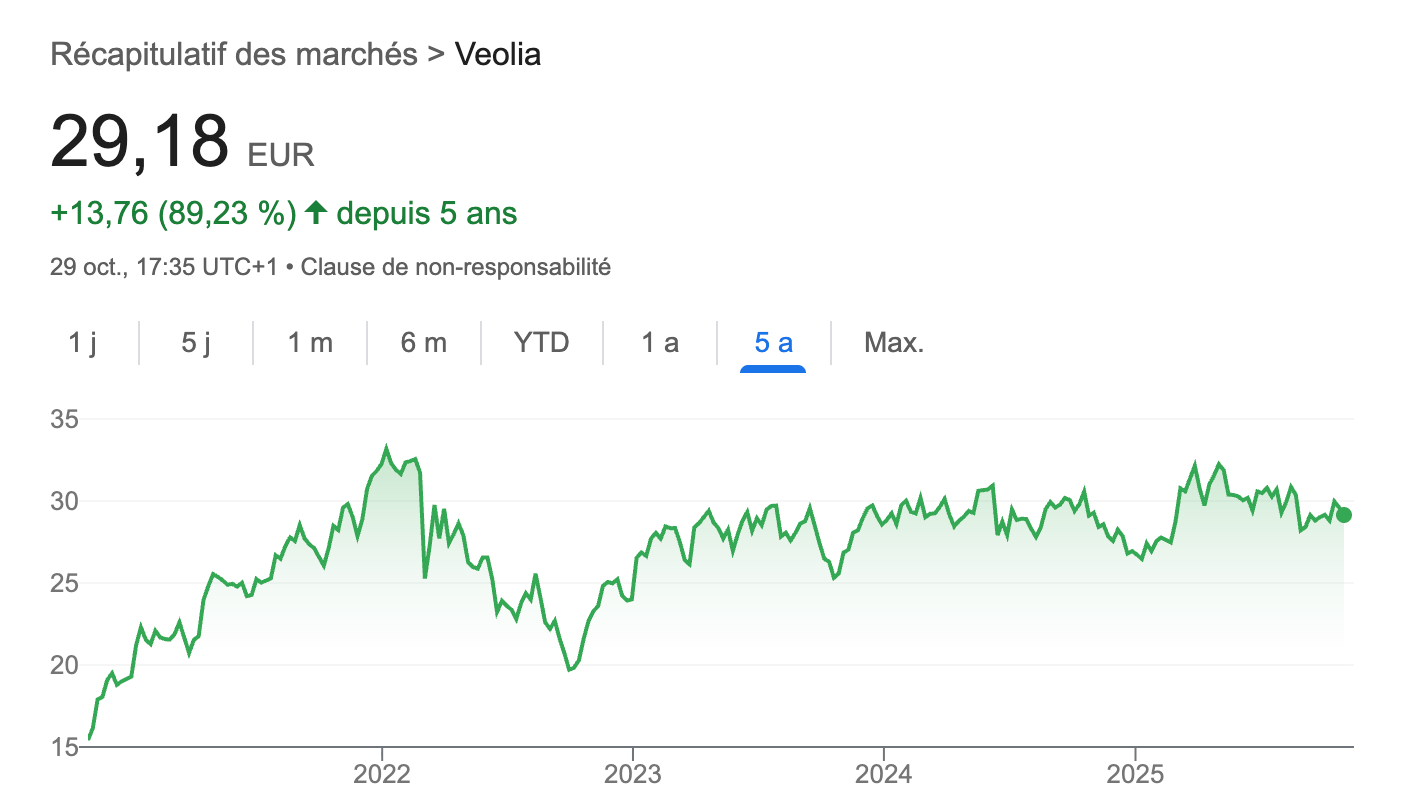
Task: Click the current price dot on the chart
Action: point(1344,515)
